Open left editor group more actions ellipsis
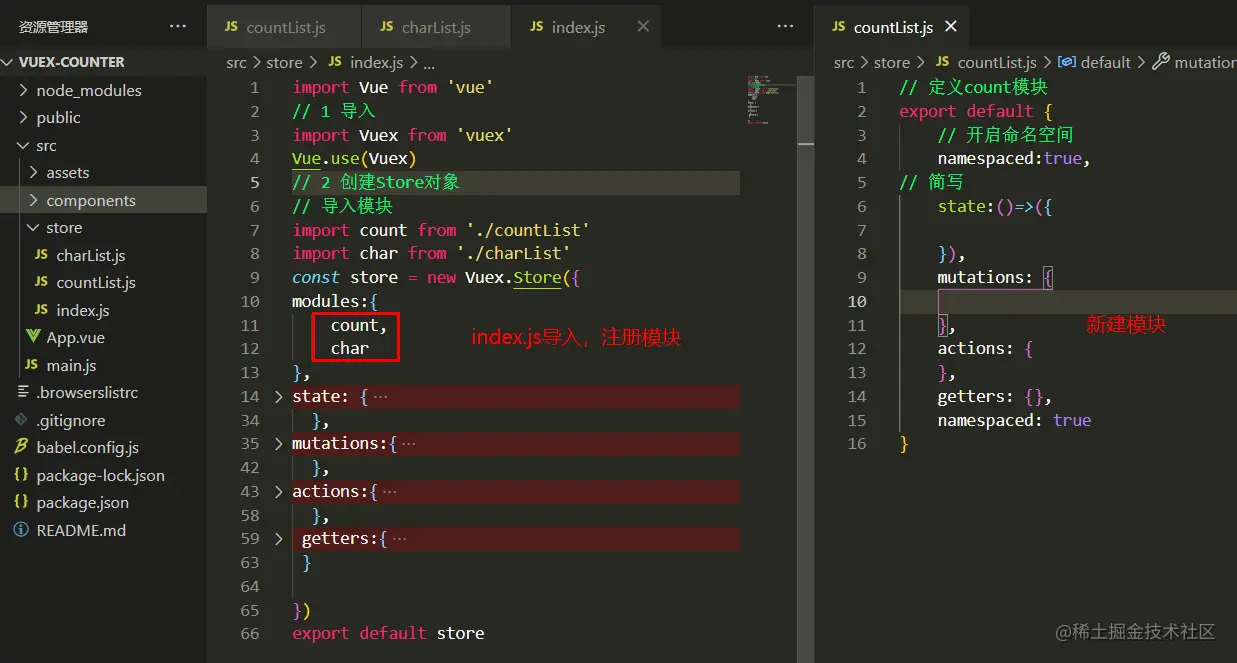The height and width of the screenshot is (663, 1237). pyautogui.click(x=786, y=27)
